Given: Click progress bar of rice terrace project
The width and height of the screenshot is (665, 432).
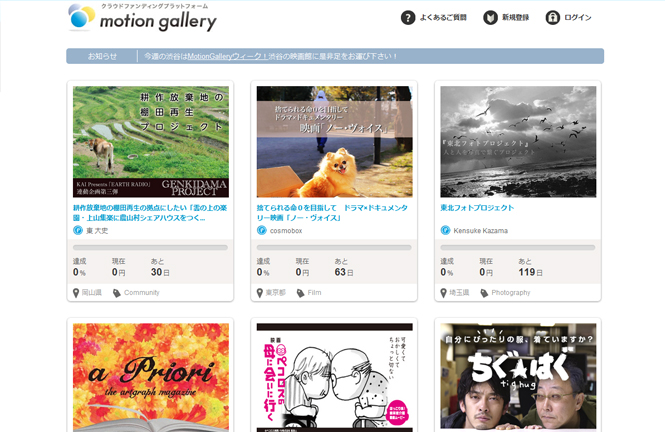Looking at the screenshot, I should point(150,247).
